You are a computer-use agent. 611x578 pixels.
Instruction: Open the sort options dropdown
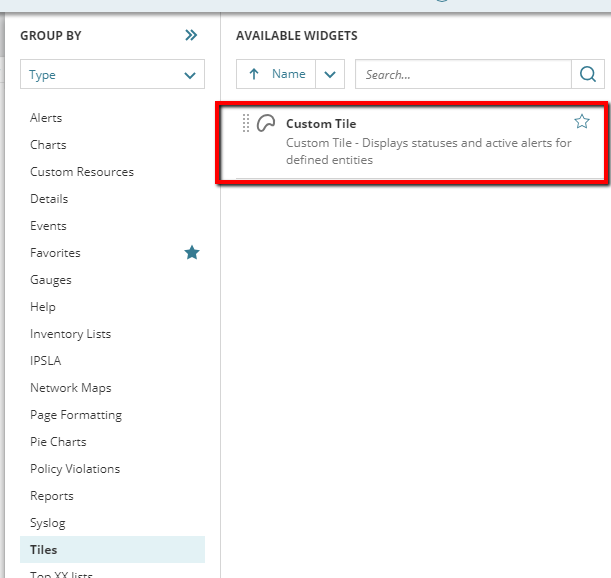click(331, 74)
